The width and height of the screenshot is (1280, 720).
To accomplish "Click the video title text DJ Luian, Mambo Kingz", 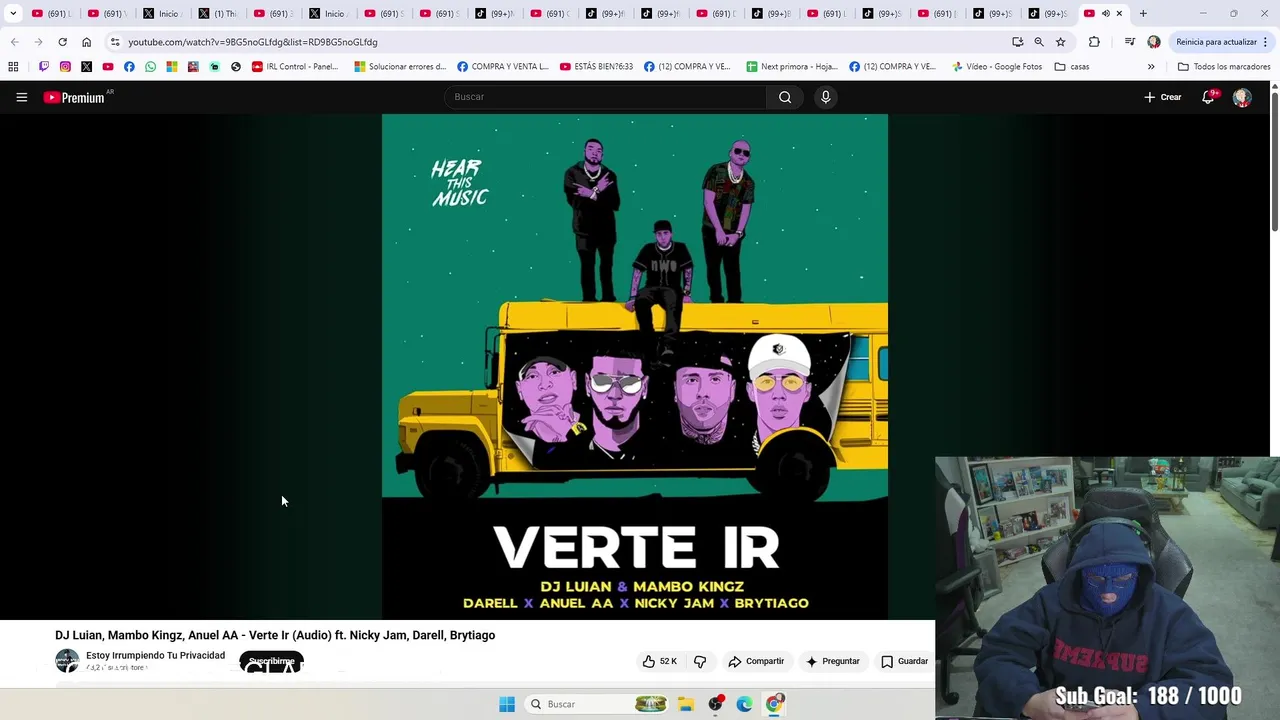I will pos(275,635).
